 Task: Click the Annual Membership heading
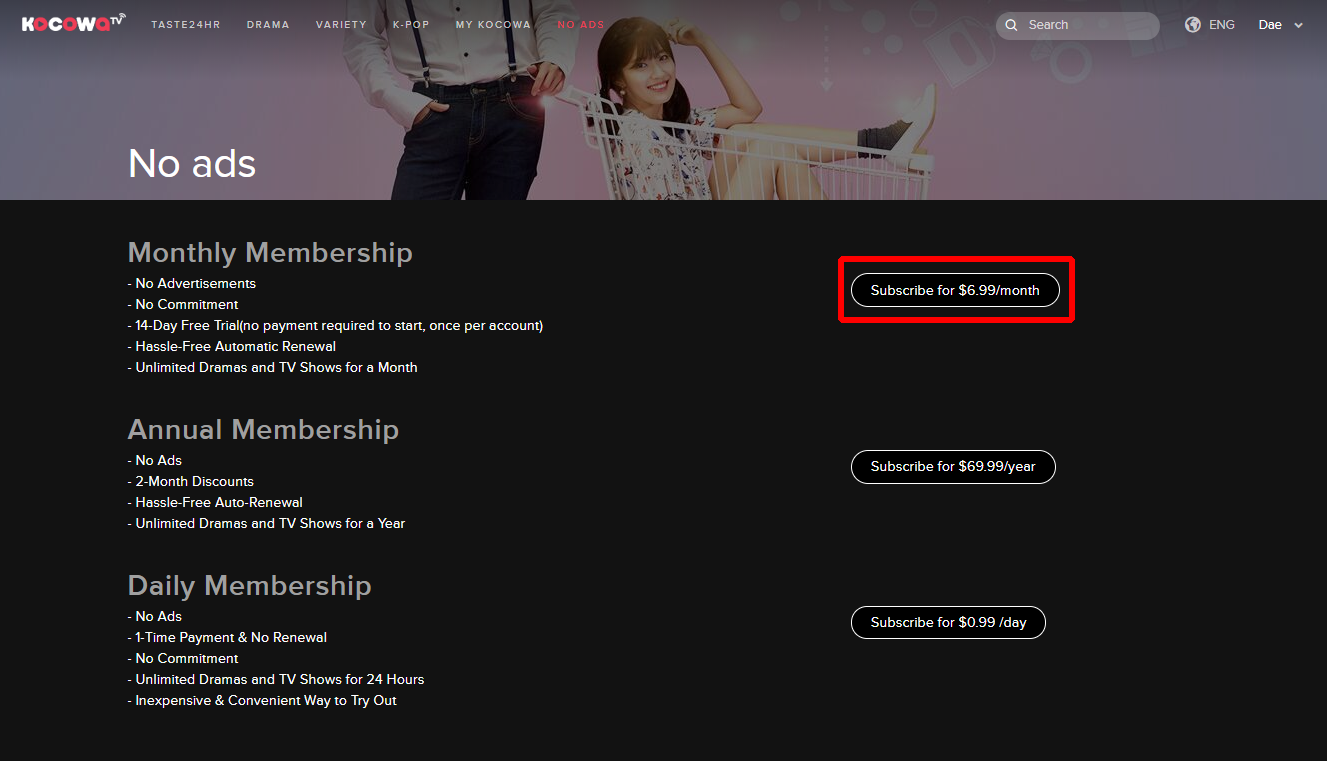point(263,429)
